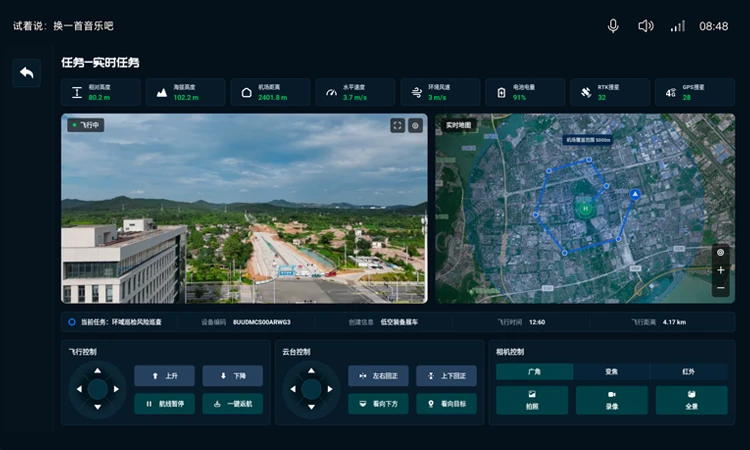This screenshot has height=450, width=750.
Task: Tap 看向目标 look at target button
Action: pyautogui.click(x=446, y=404)
